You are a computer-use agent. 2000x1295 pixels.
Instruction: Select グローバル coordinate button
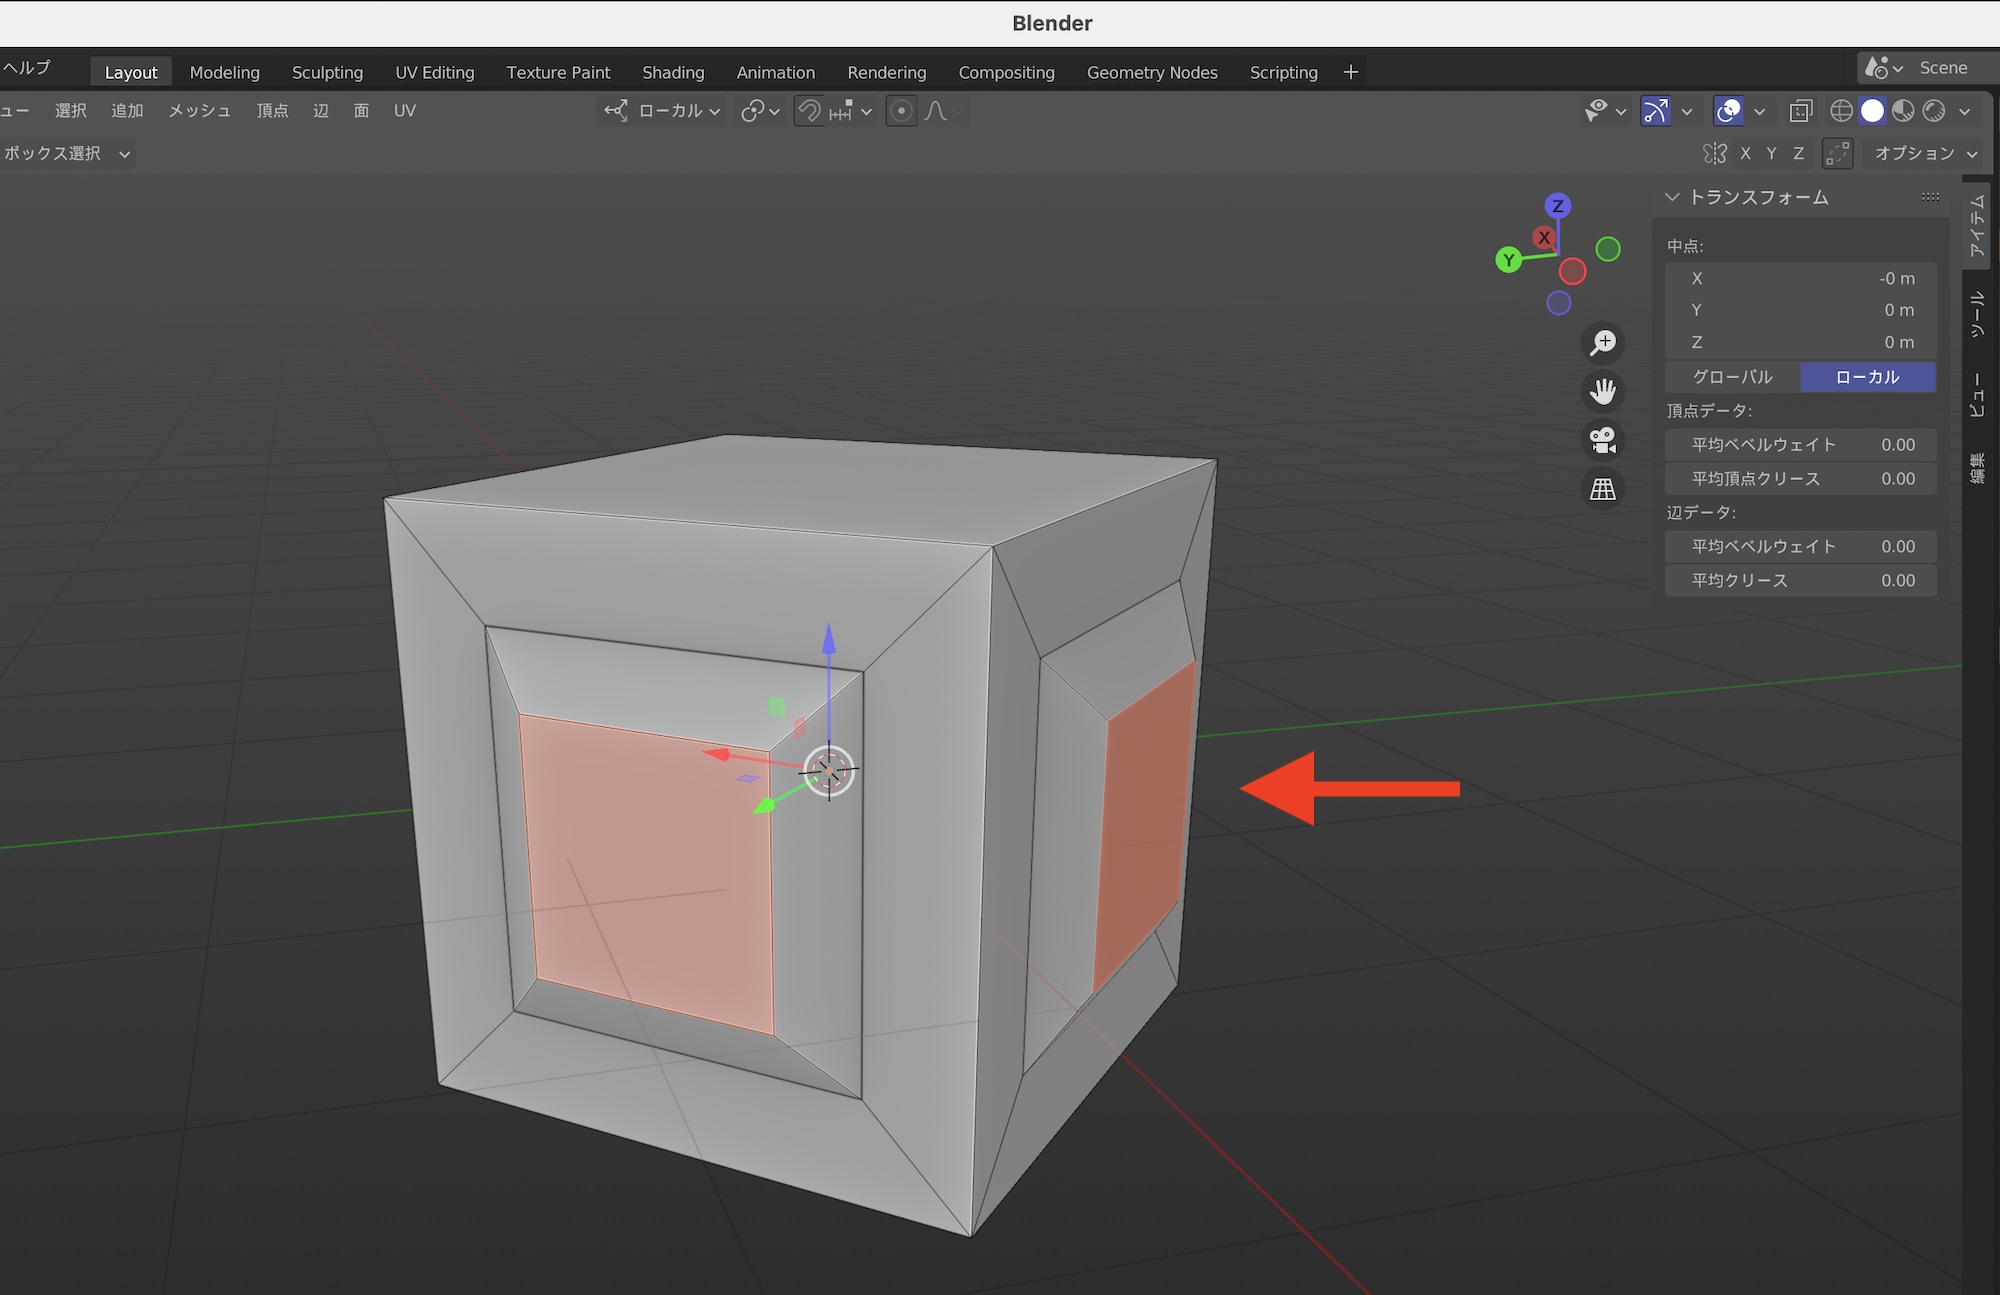(x=1732, y=377)
